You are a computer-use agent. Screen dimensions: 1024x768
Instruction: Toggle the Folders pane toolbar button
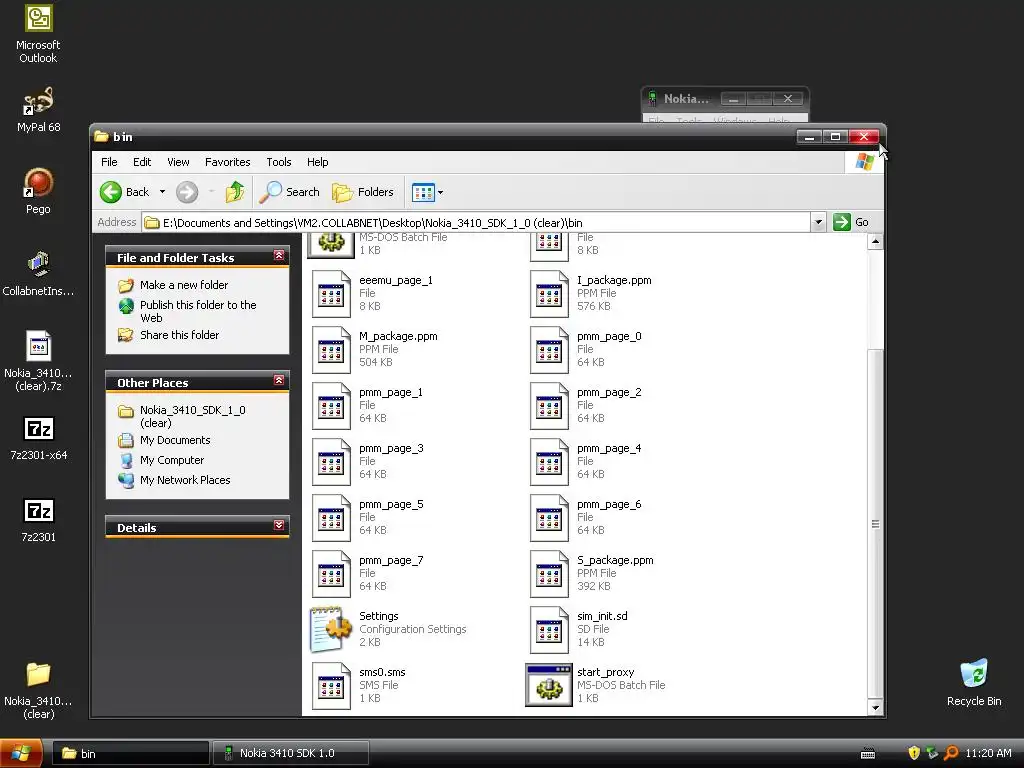click(363, 192)
